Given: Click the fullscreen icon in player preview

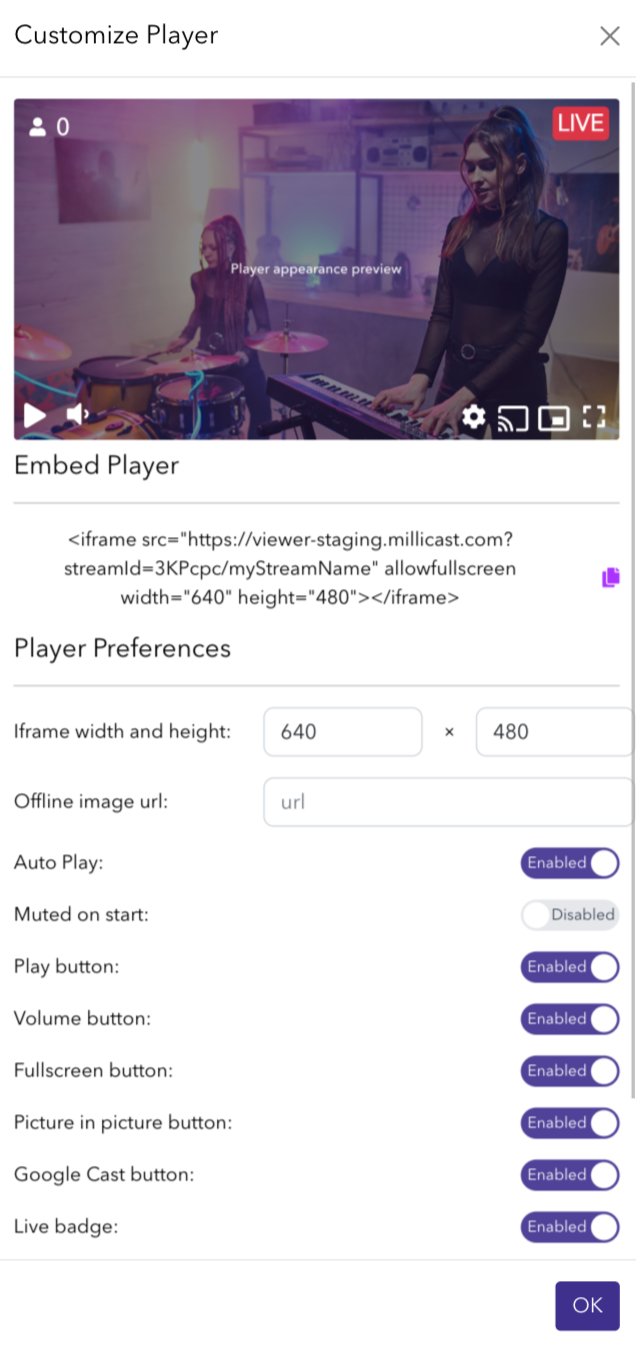Looking at the screenshot, I should click(x=594, y=417).
